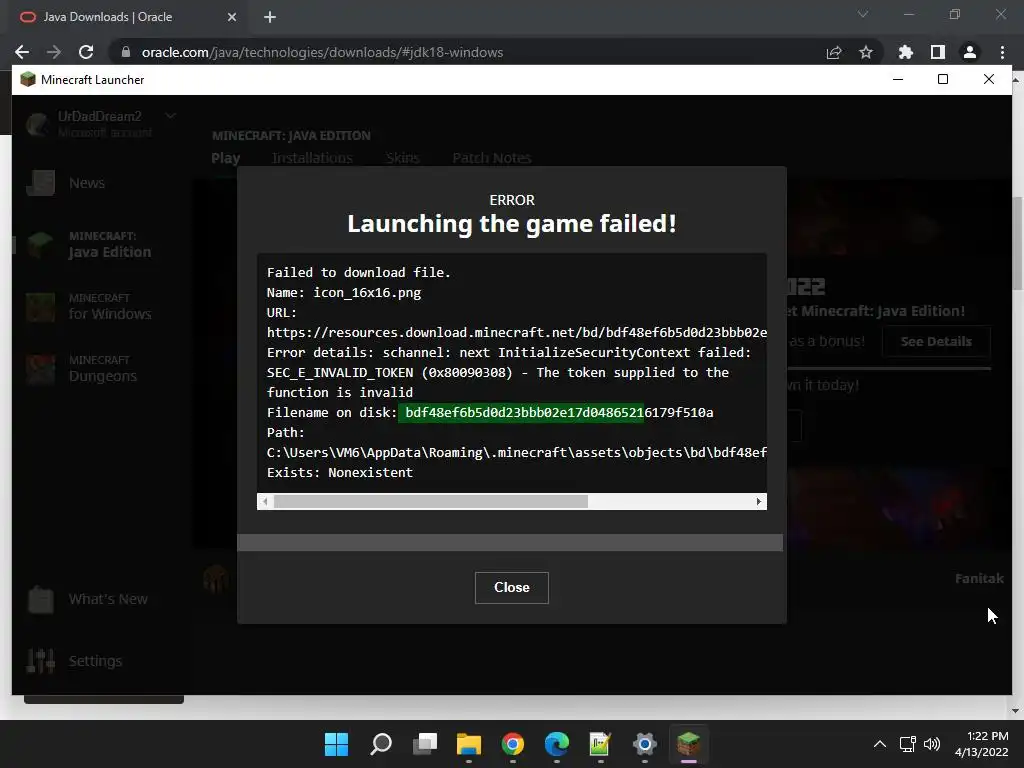Click the SEC_E_INVALID_TOKEN error line

tap(498, 372)
